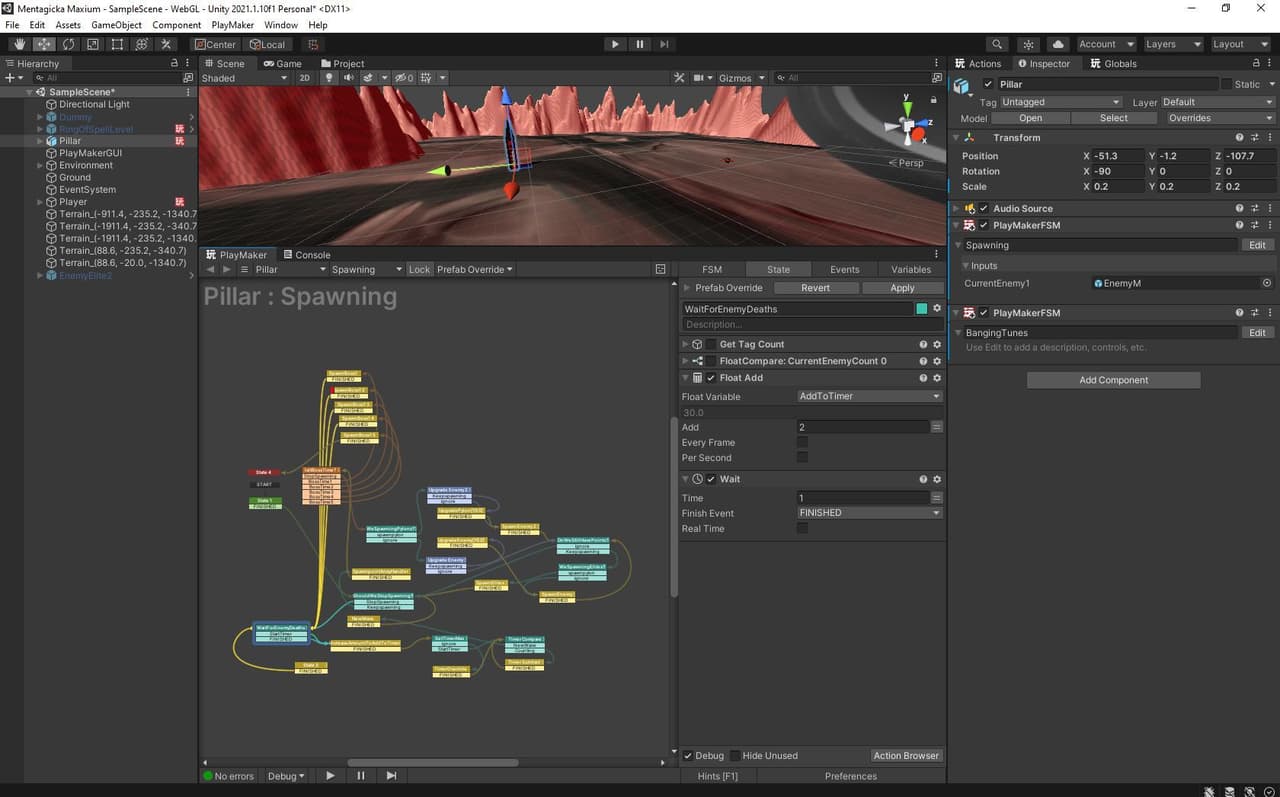Select the Rotate tool
1280x797 pixels.
coord(68,44)
